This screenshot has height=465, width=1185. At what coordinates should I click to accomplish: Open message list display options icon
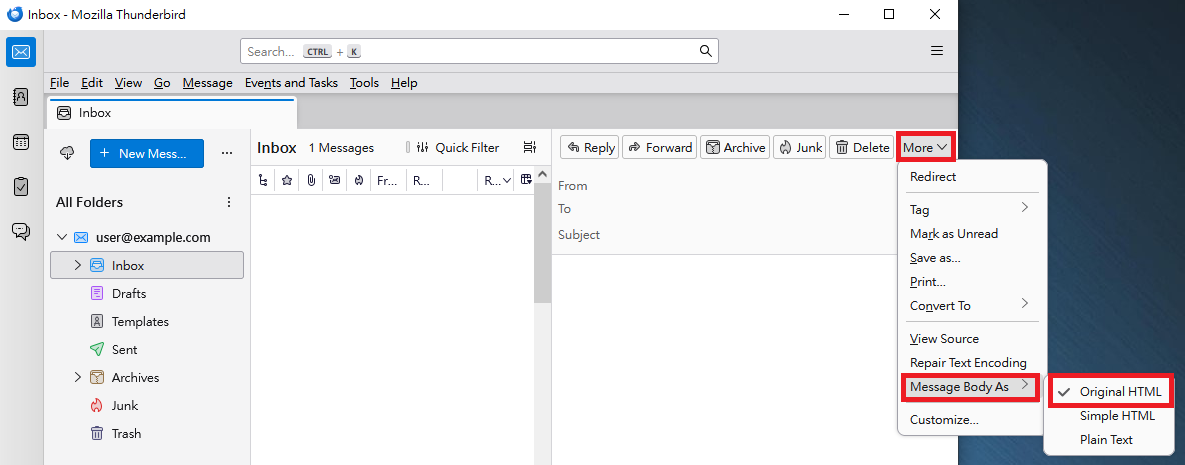point(530,147)
